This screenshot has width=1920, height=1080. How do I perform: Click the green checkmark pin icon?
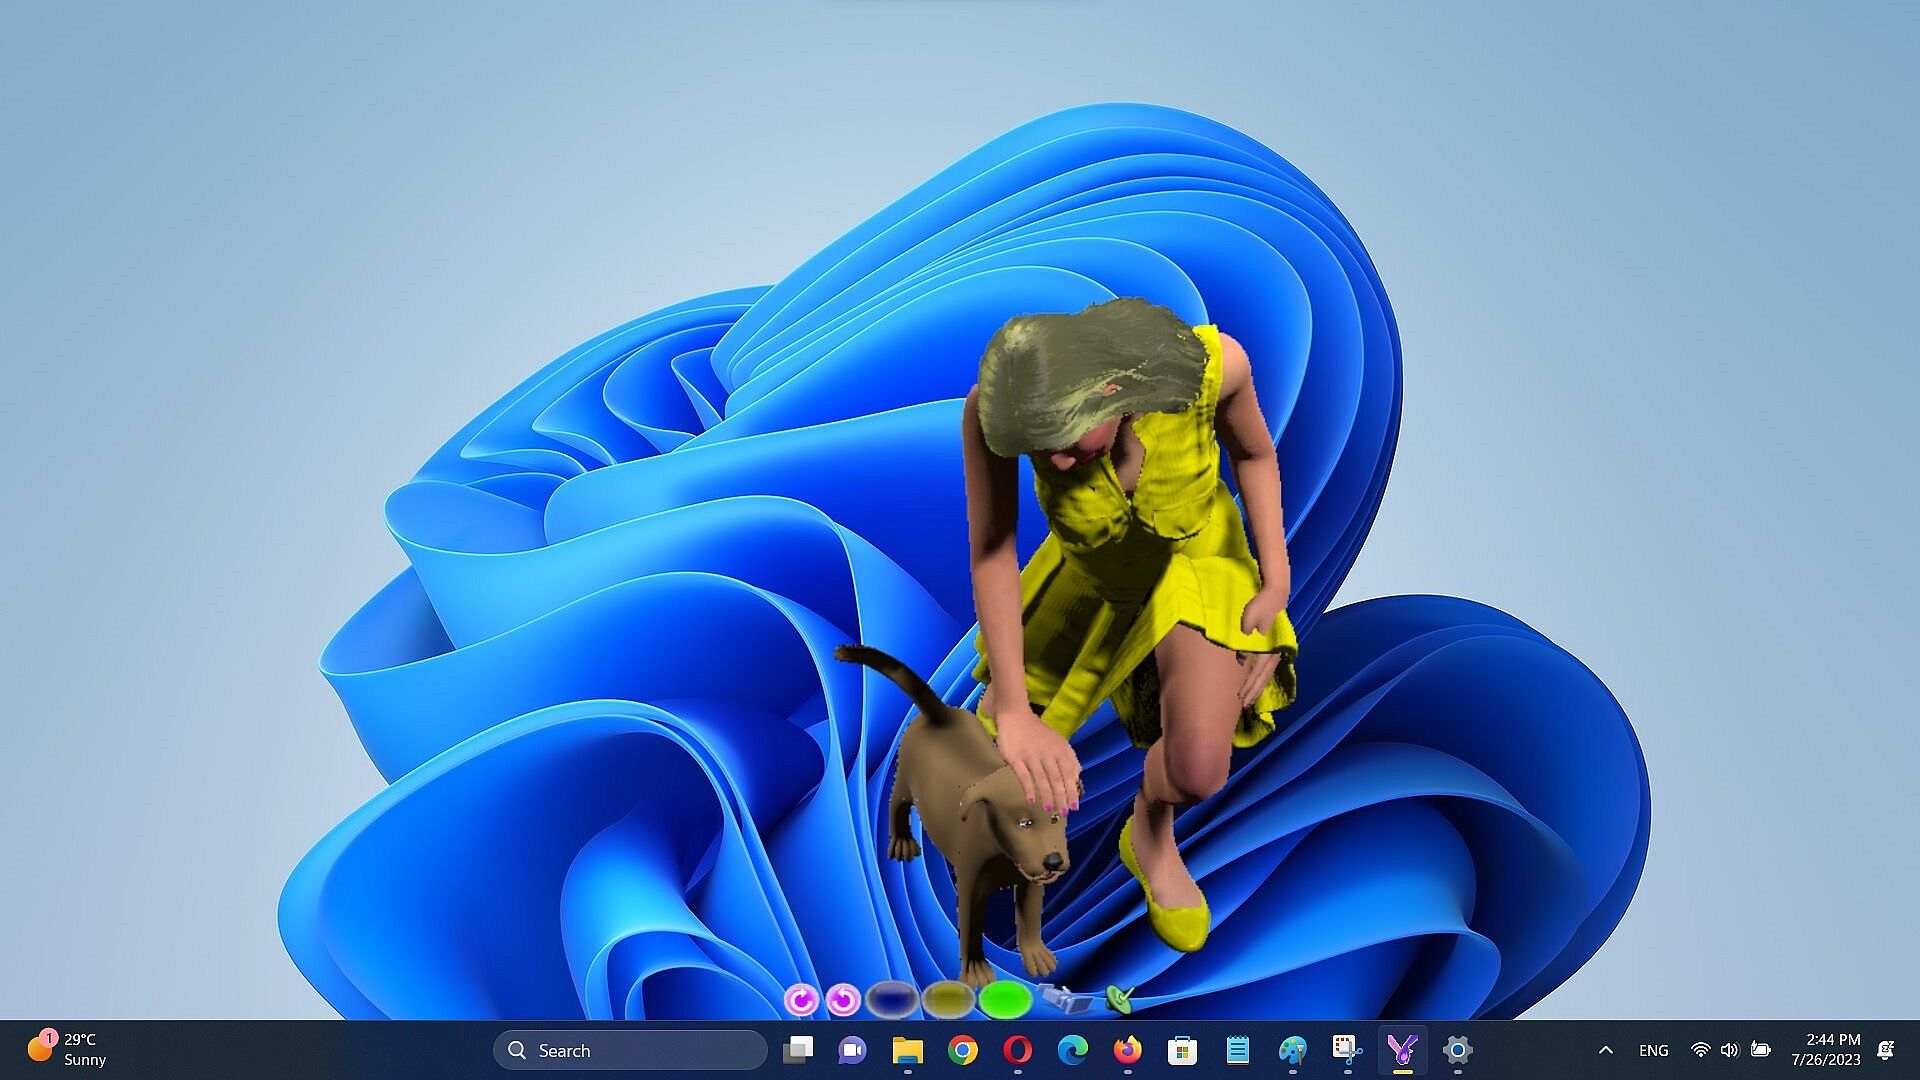point(1119,997)
